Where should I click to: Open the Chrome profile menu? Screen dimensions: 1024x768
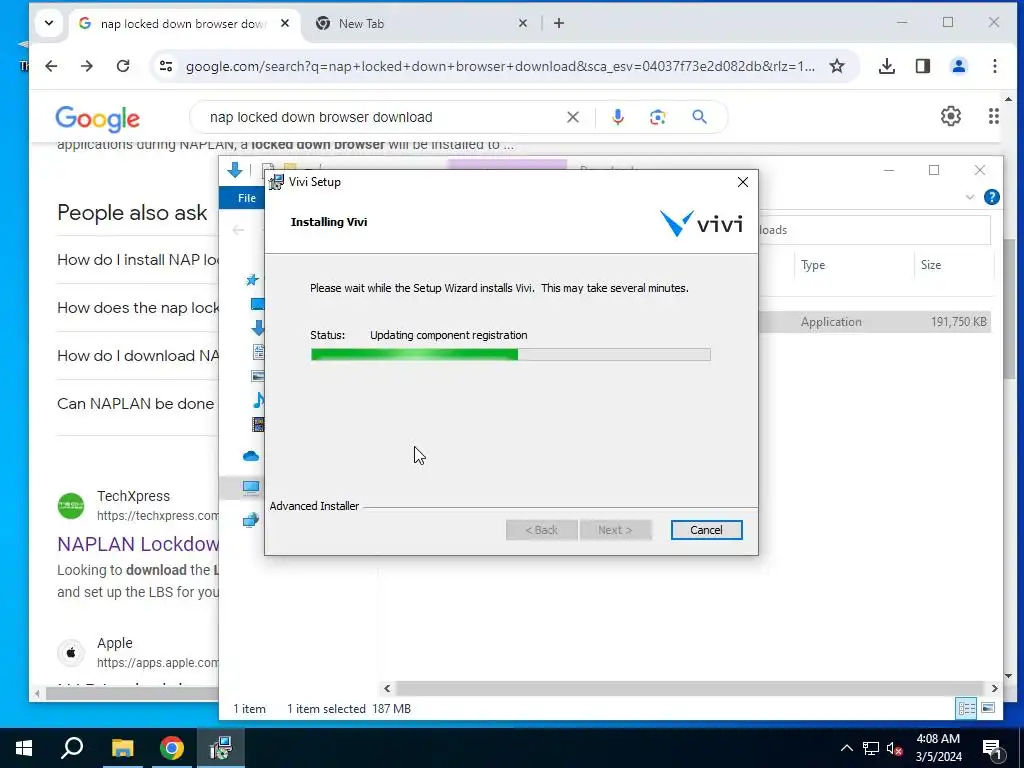pos(958,66)
